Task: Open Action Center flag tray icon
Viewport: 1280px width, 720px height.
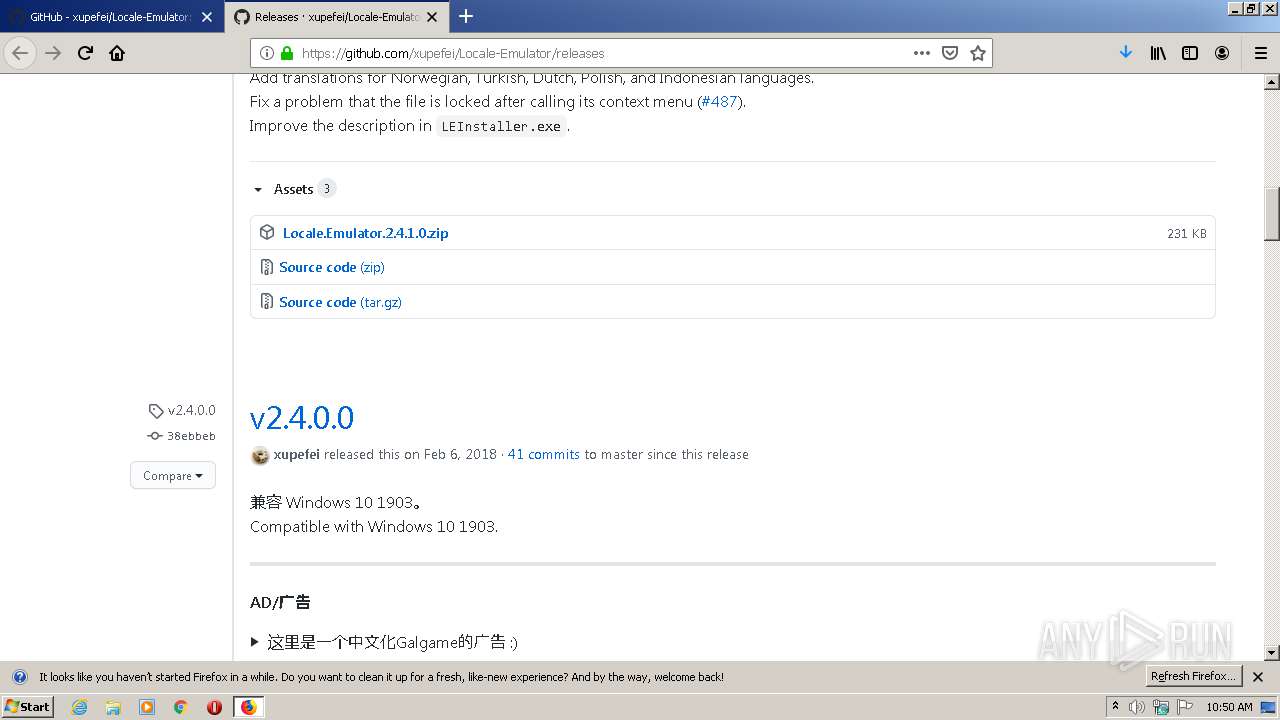Action: [x=1185, y=707]
